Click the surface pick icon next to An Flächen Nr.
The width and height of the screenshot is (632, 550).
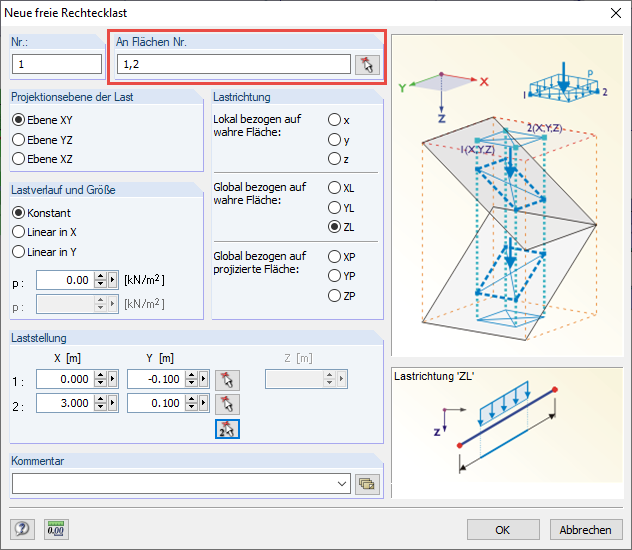(367, 64)
